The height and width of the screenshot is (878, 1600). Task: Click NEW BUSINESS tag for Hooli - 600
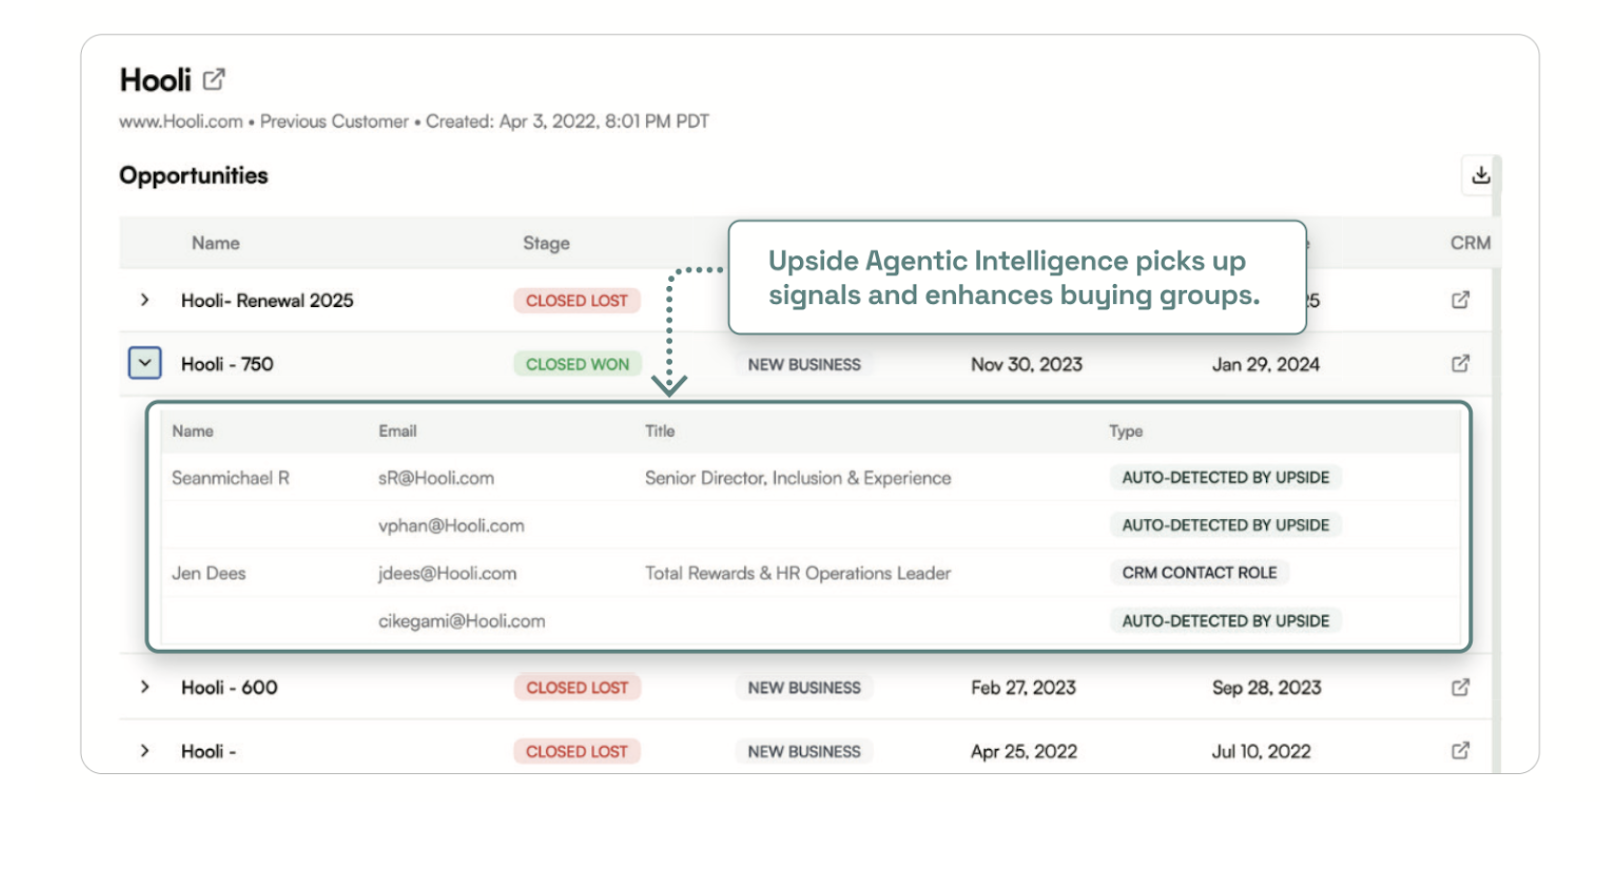click(x=804, y=688)
